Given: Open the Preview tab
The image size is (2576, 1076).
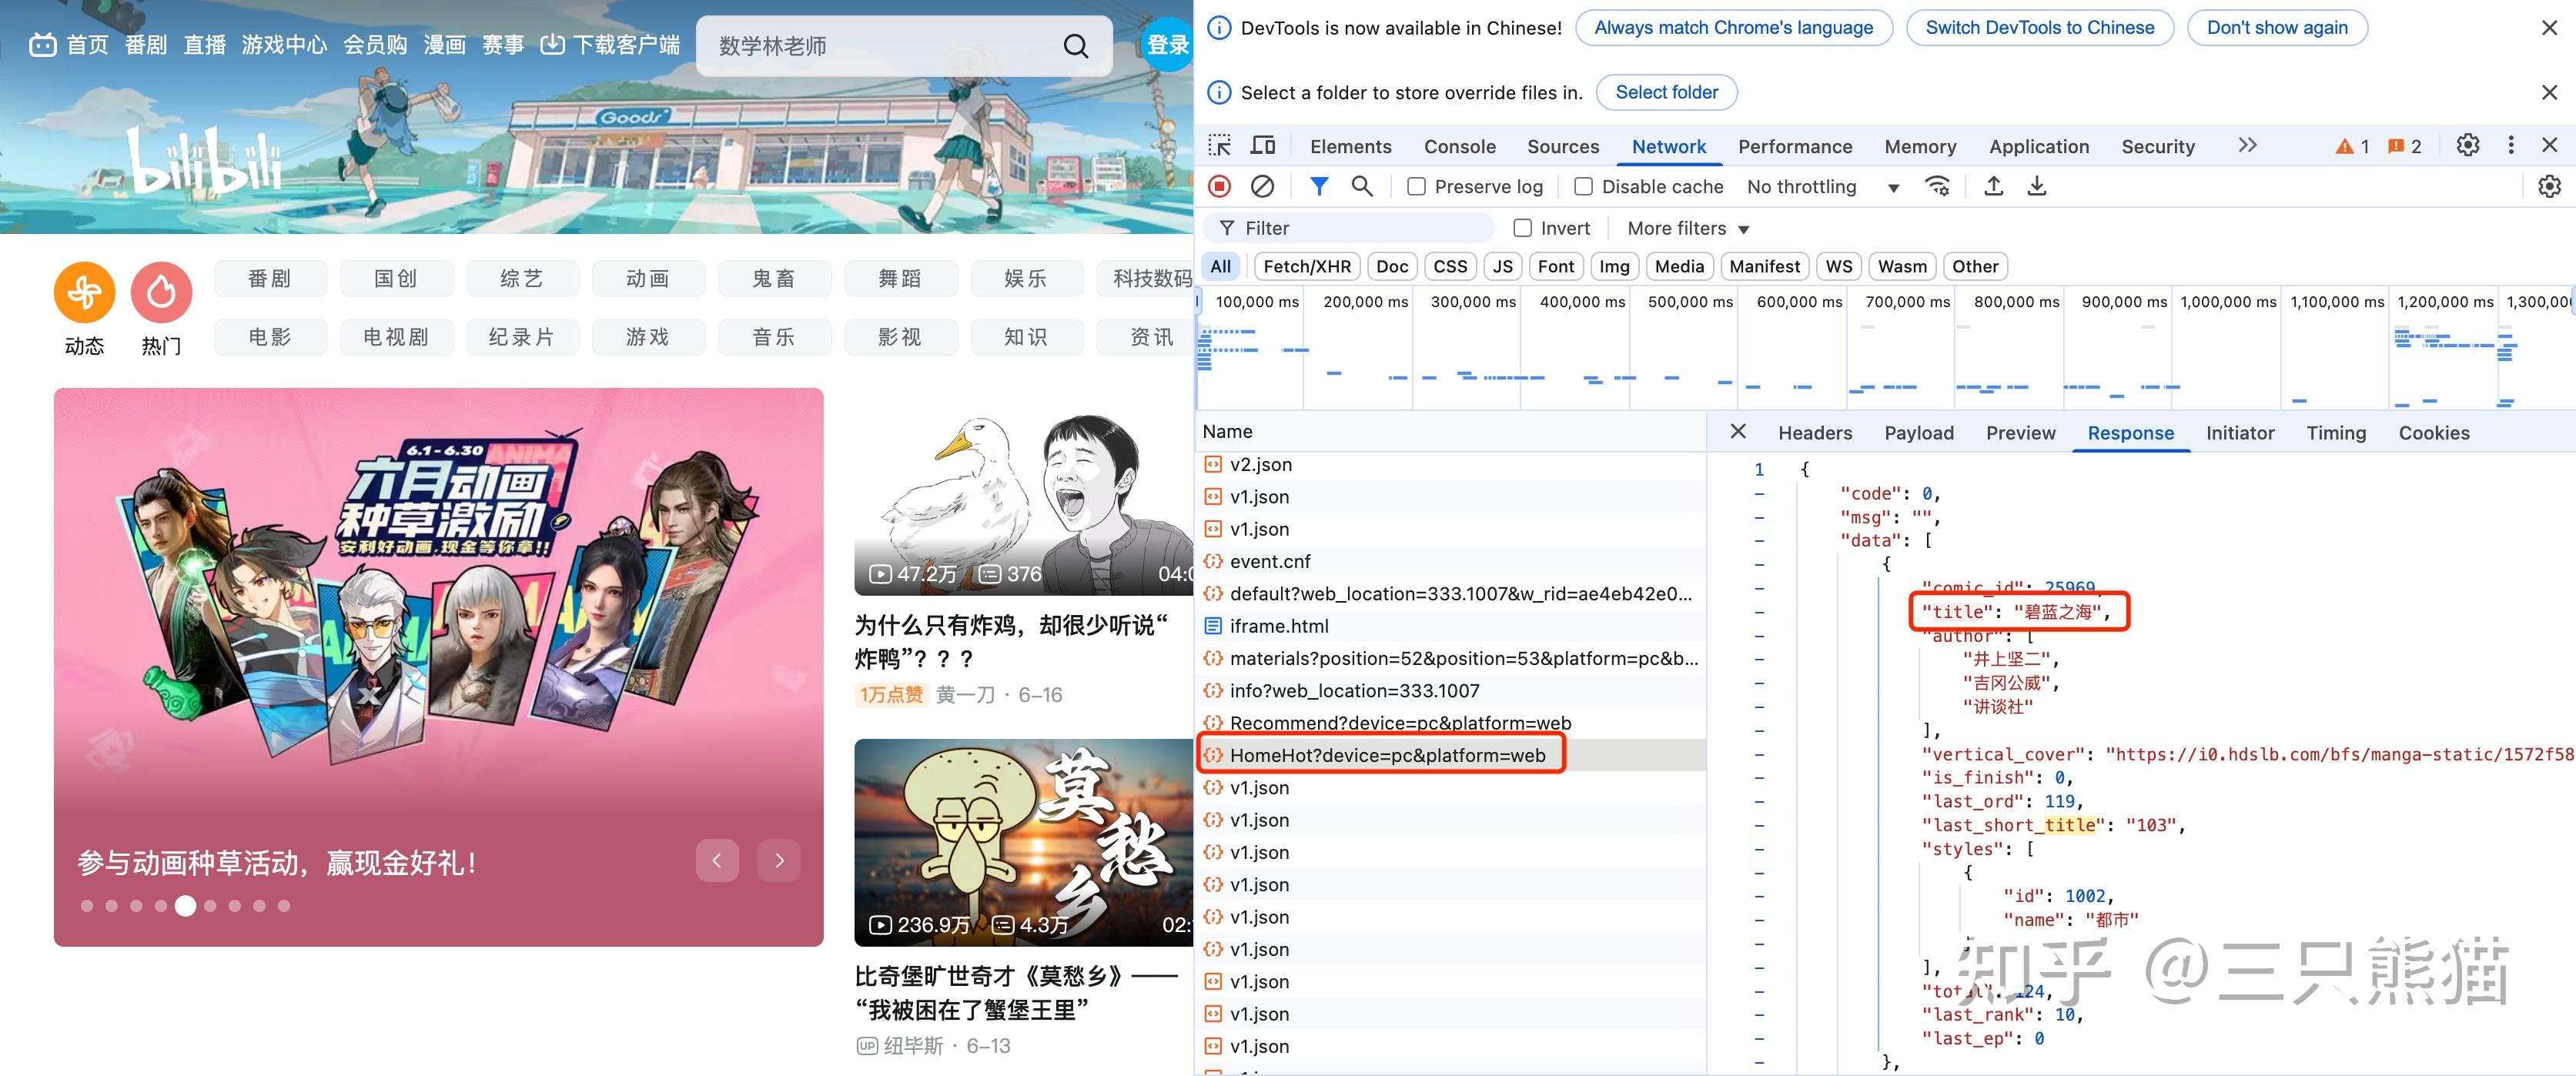Looking at the screenshot, I should click(2020, 433).
